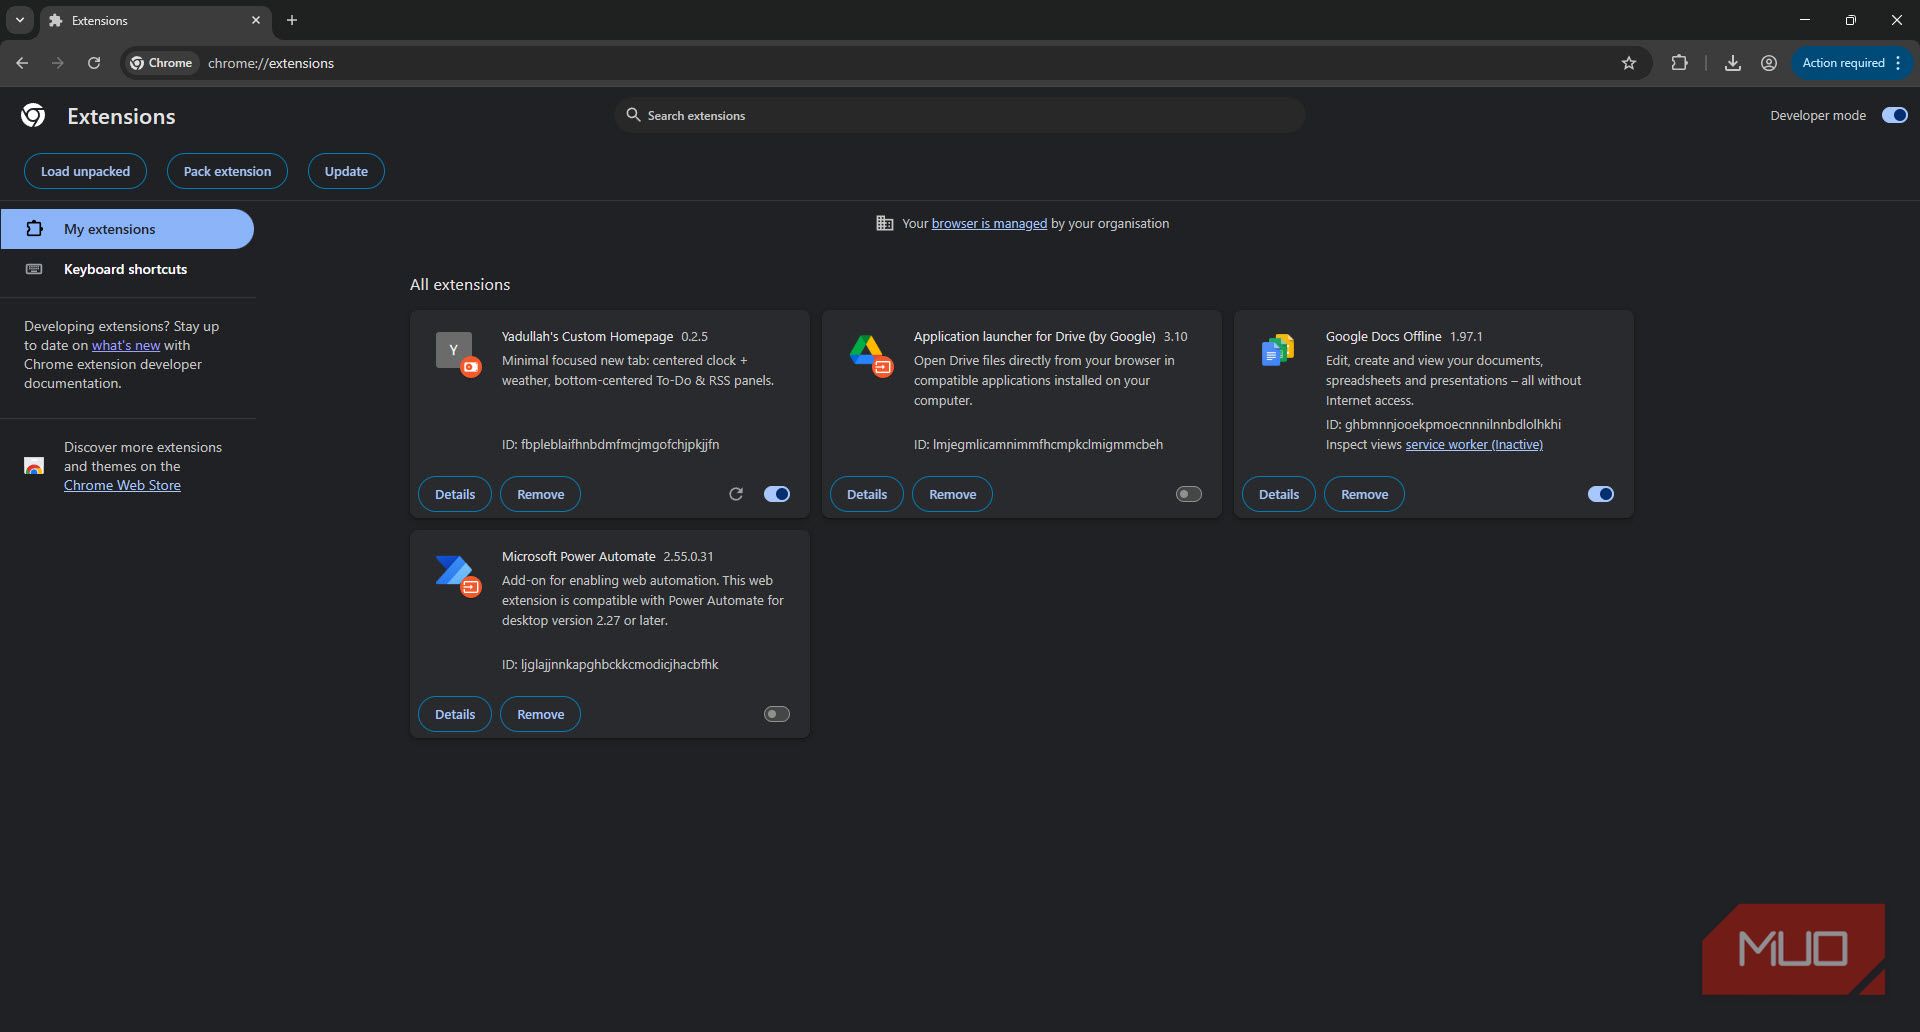Reload the extensions page
The image size is (1920, 1032).
coord(94,63)
